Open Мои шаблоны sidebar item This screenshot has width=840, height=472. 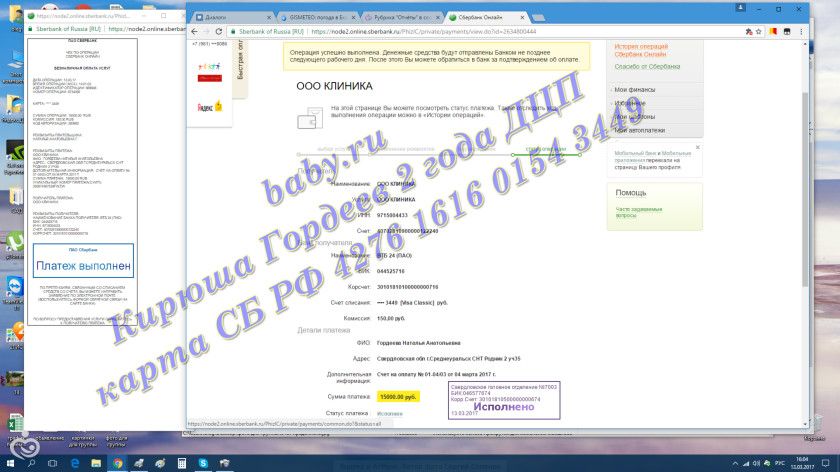(634, 116)
